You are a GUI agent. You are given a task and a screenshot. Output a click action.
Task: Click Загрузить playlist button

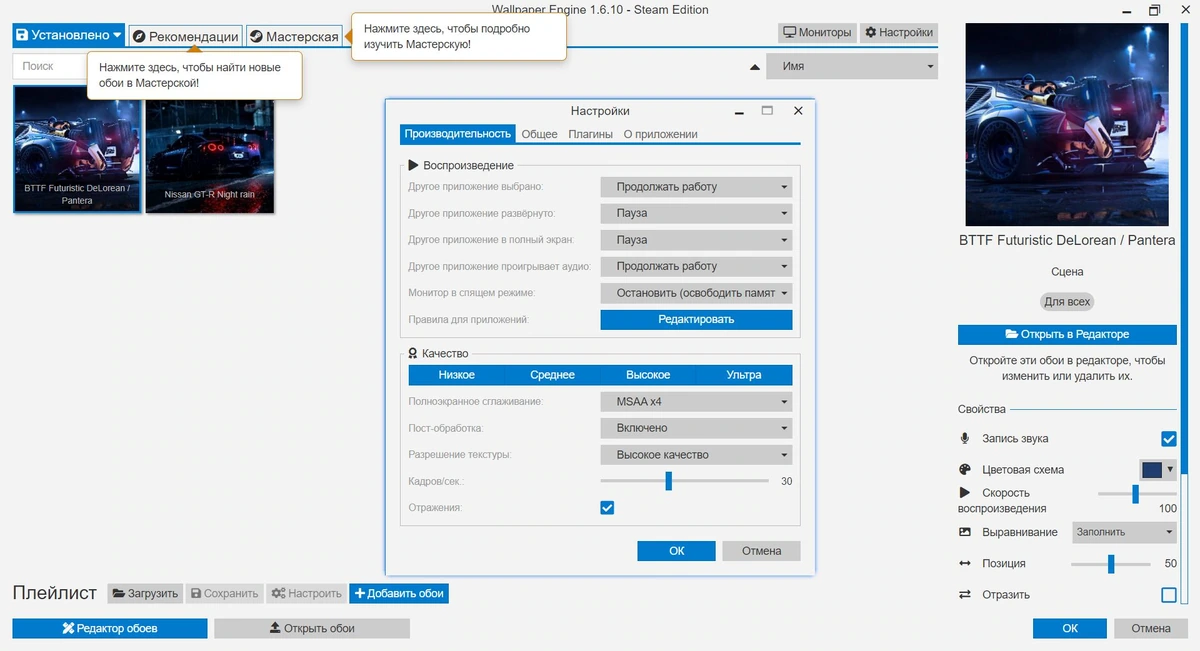145,593
